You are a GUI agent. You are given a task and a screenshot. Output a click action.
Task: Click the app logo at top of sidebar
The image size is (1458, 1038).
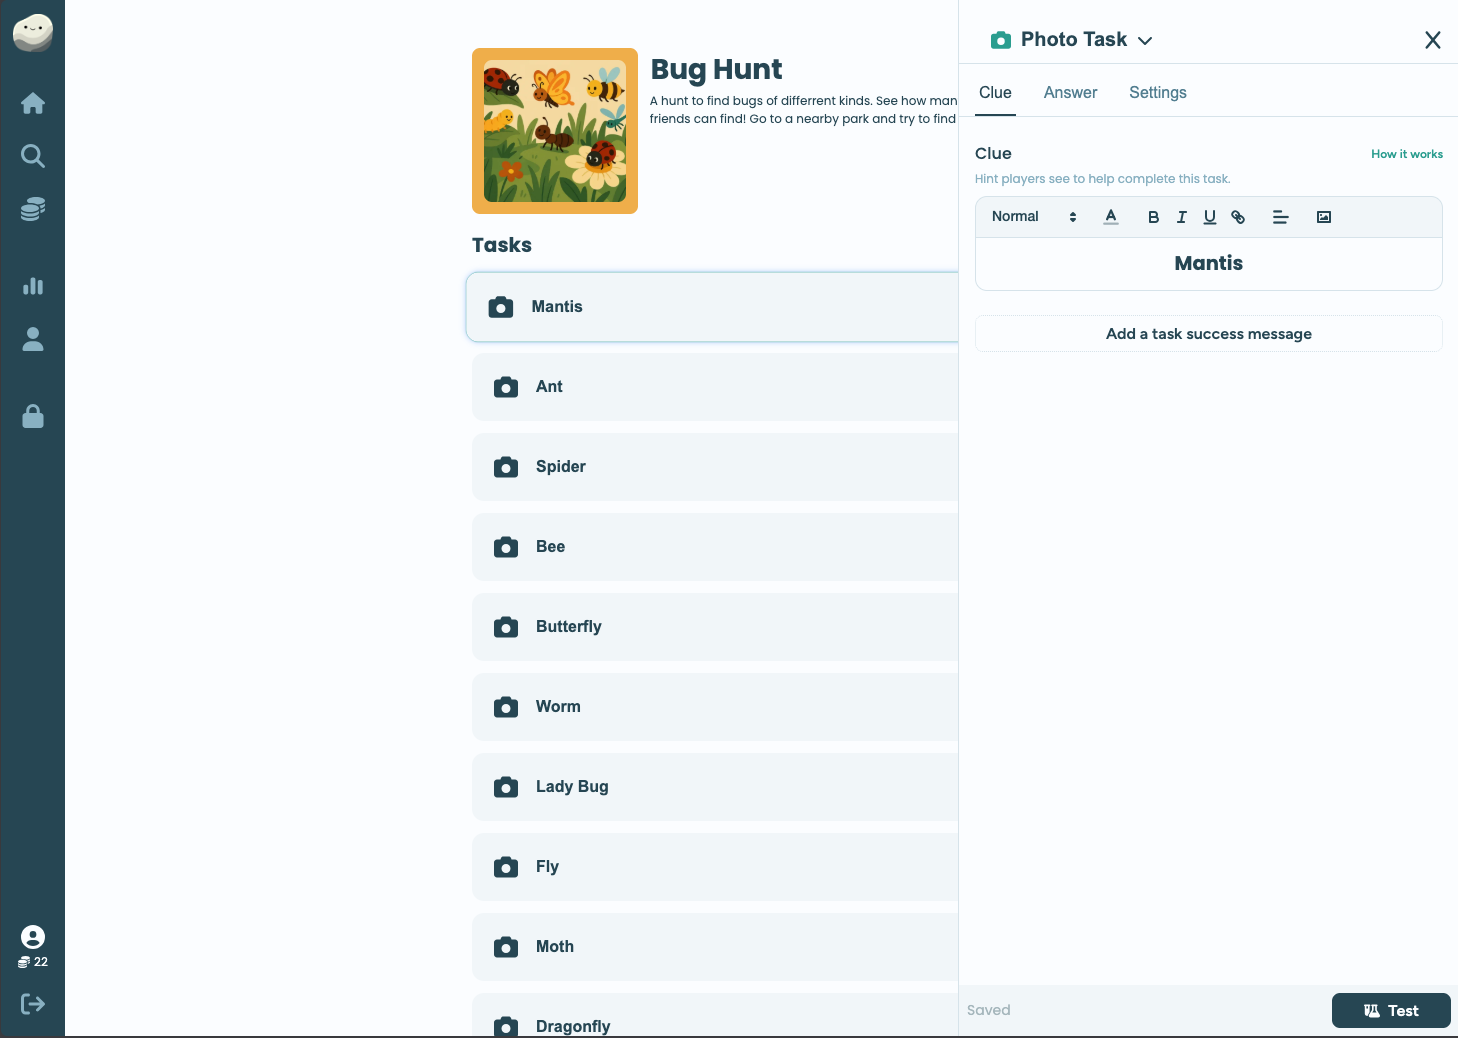[x=33, y=32]
